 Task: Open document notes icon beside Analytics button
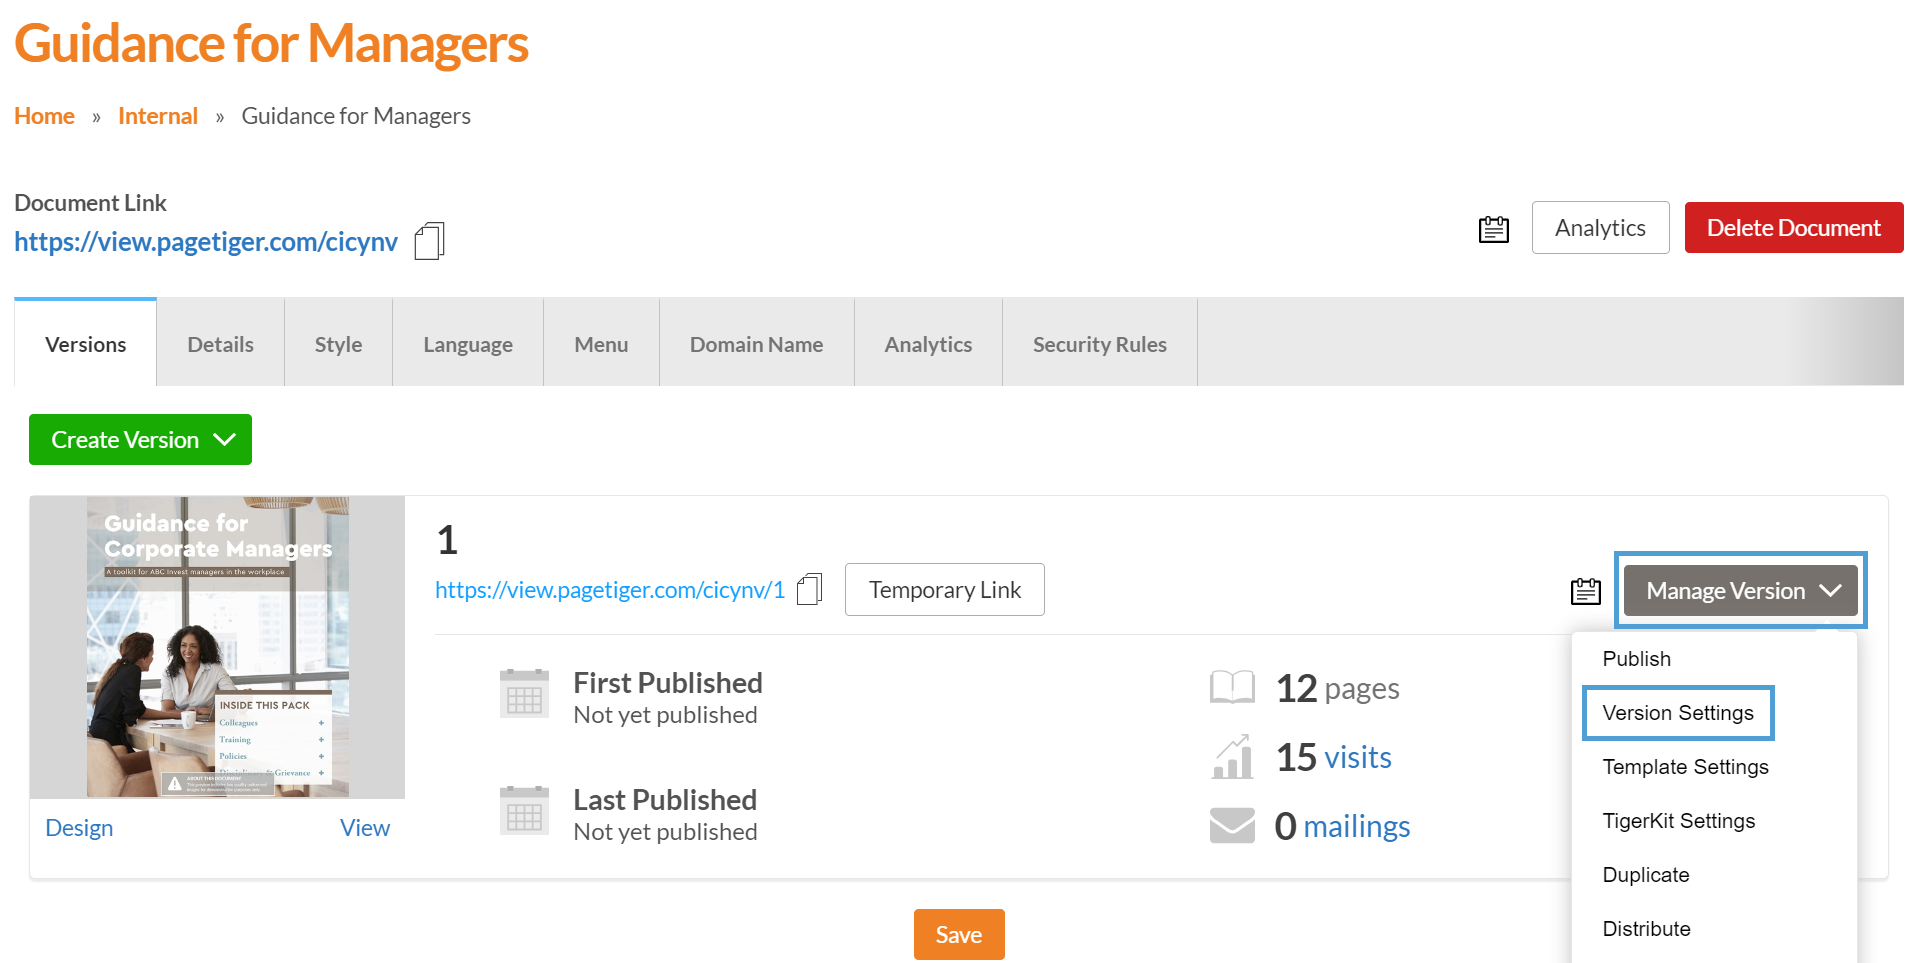click(x=1493, y=229)
